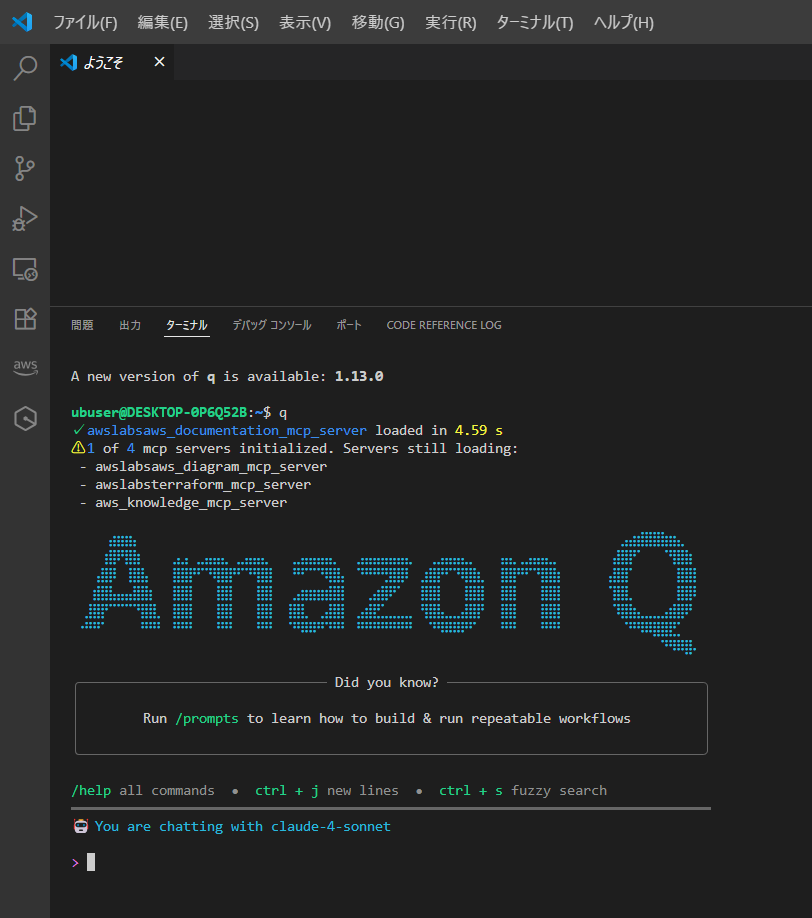Open the Search view in activity bar
812x918 pixels.
(x=25, y=68)
